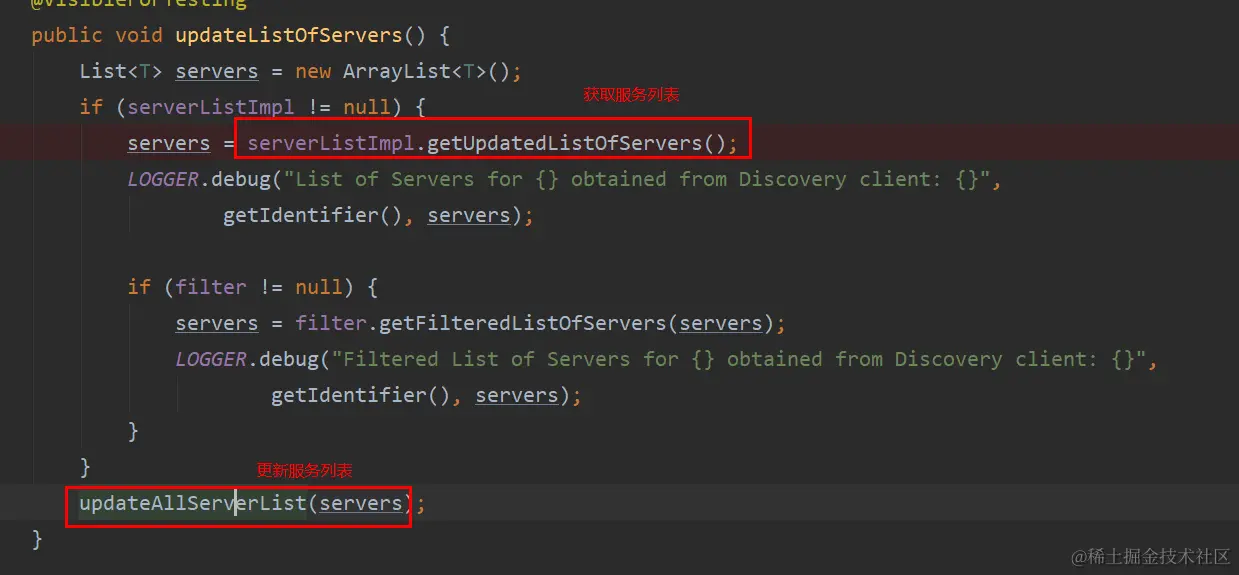Click 'serverListImpl' in the if null check

(x=211, y=107)
